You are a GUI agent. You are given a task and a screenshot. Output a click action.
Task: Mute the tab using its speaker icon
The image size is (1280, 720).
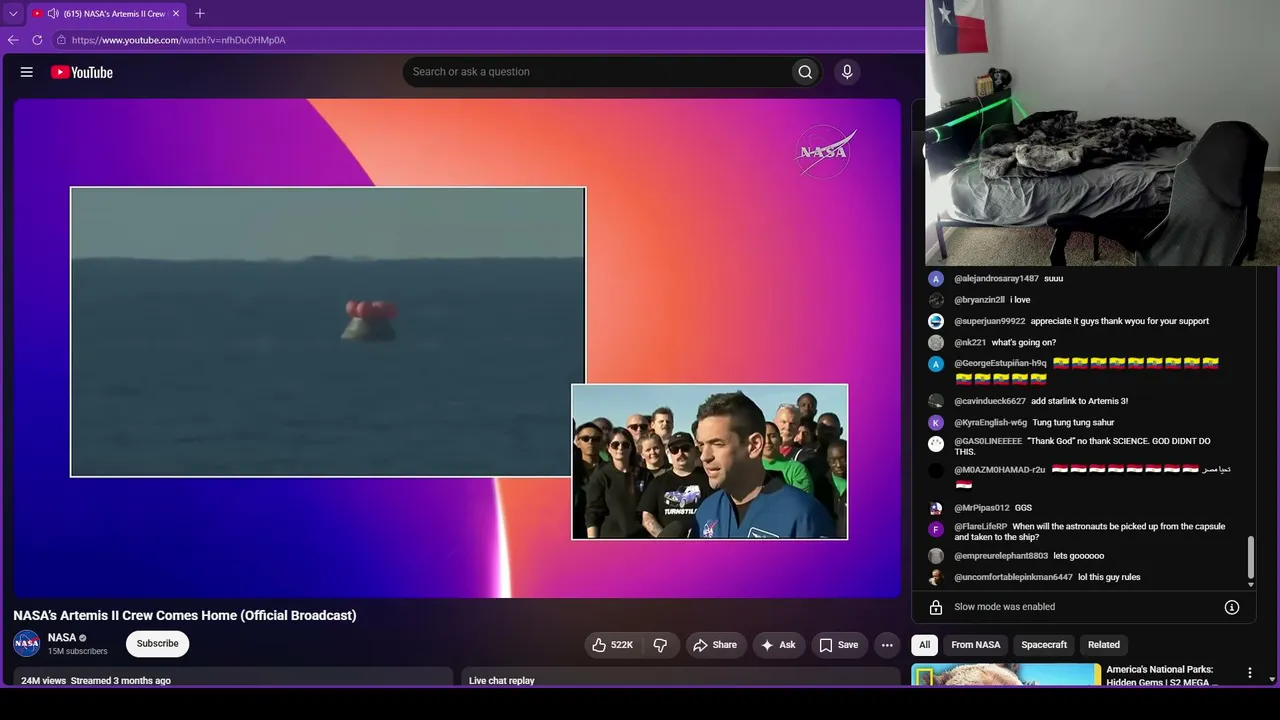pyautogui.click(x=53, y=14)
